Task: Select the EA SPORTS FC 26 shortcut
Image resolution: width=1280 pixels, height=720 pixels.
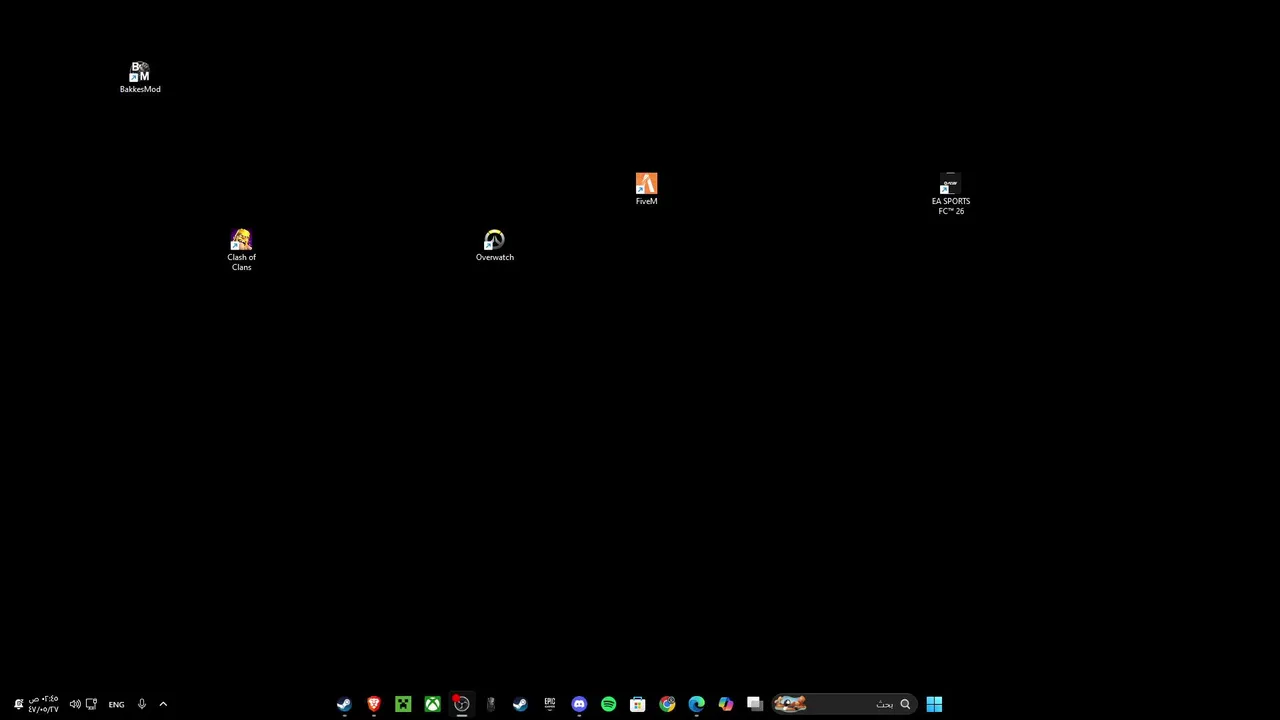Action: [x=950, y=194]
